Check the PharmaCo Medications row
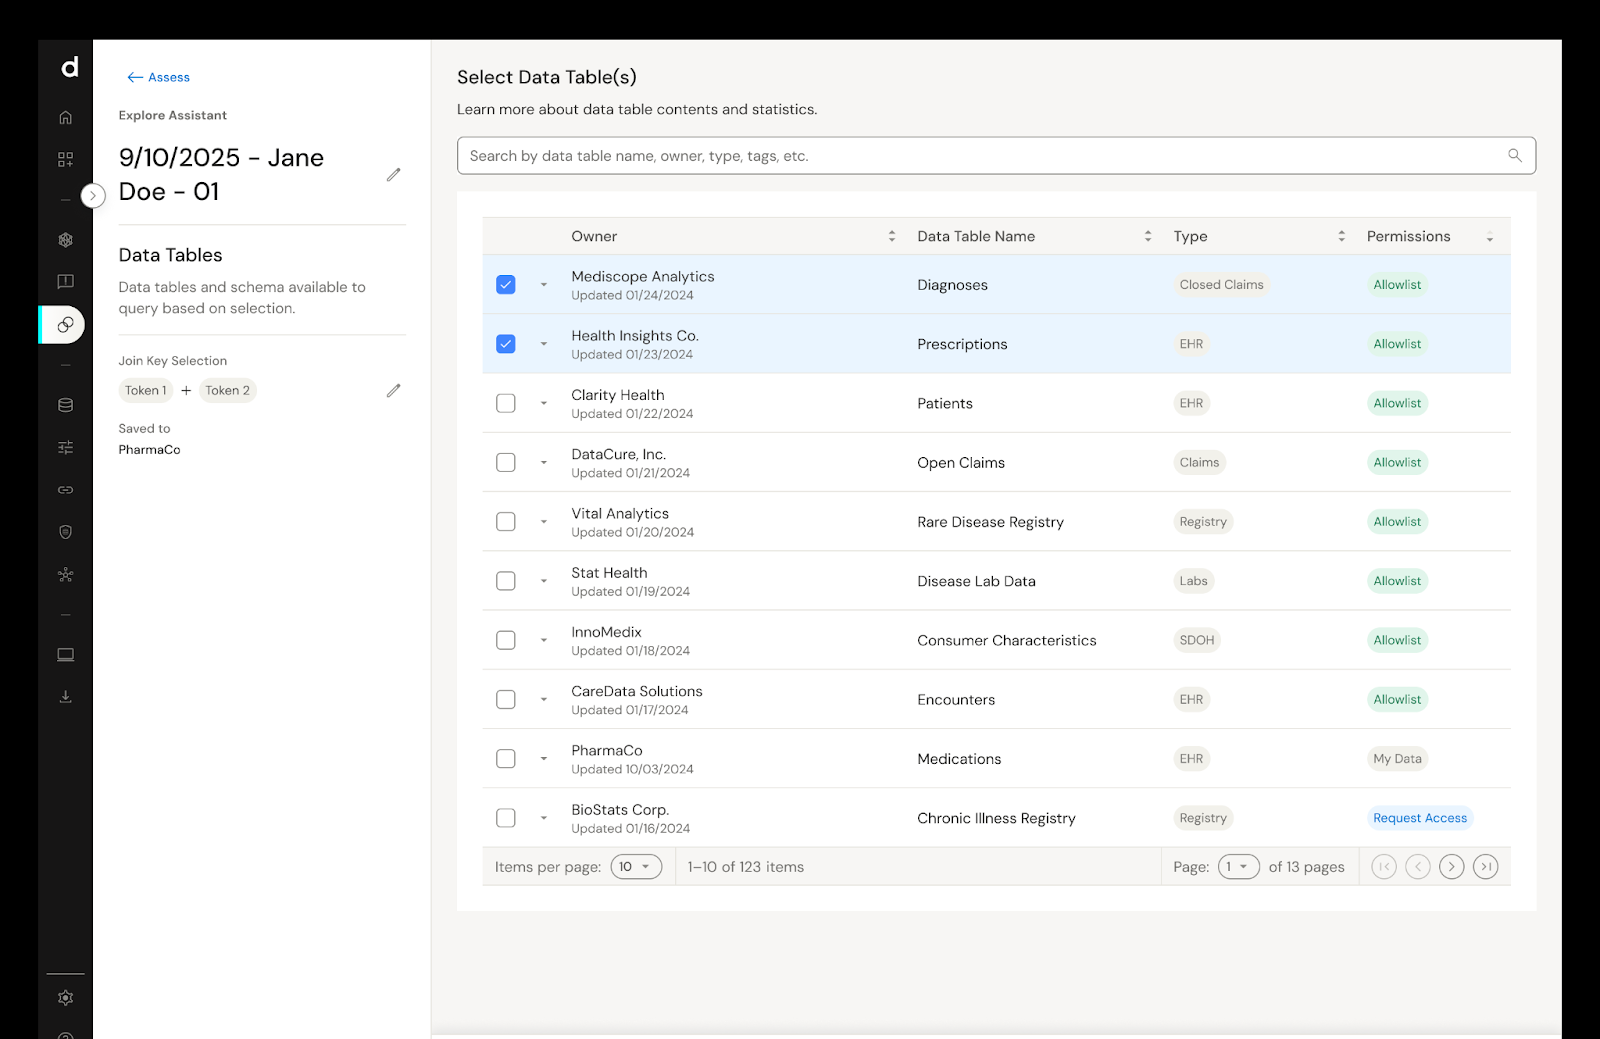The image size is (1600, 1039). [x=506, y=759]
